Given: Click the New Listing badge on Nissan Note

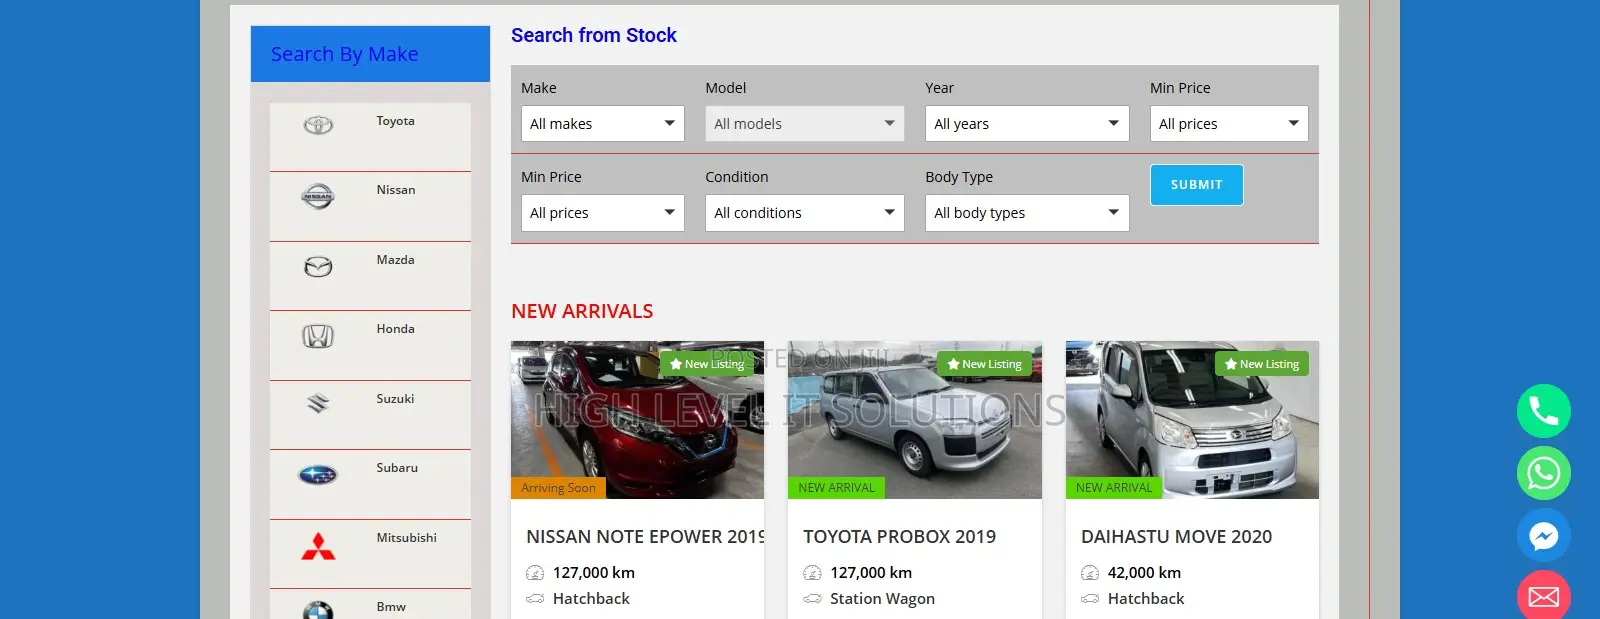Looking at the screenshot, I should [707, 364].
